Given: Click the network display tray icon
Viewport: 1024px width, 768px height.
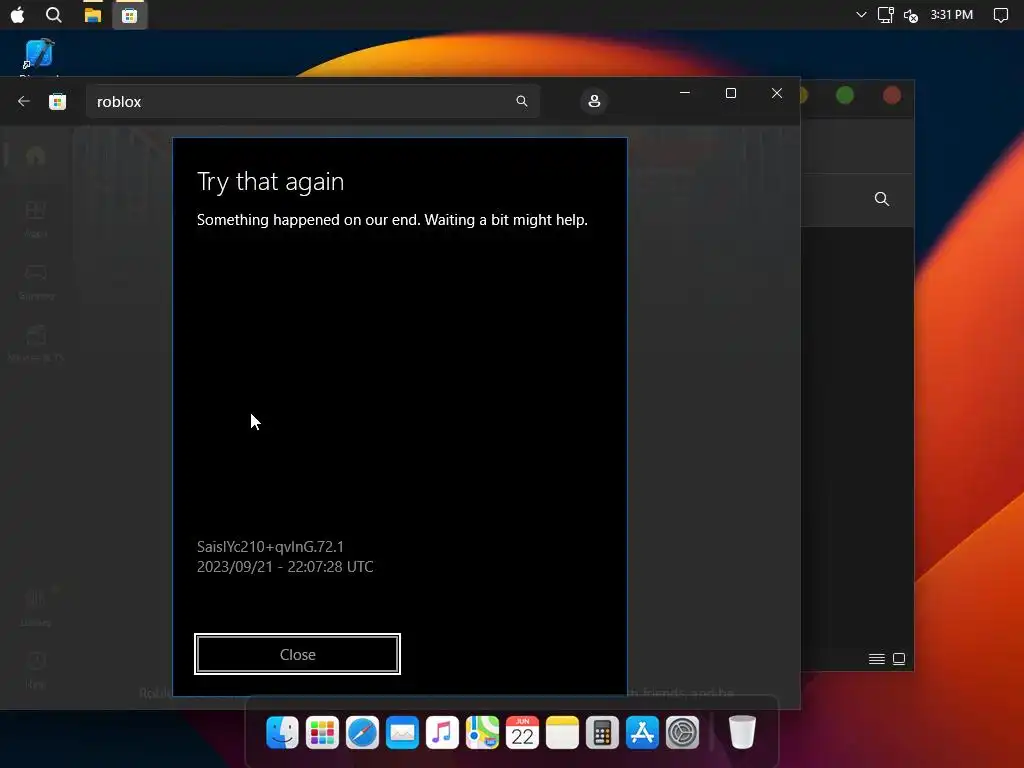Looking at the screenshot, I should coord(886,14).
